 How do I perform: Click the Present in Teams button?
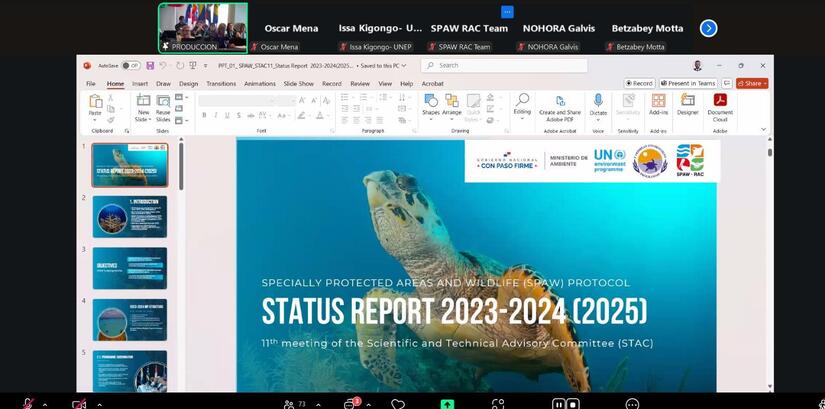point(691,83)
